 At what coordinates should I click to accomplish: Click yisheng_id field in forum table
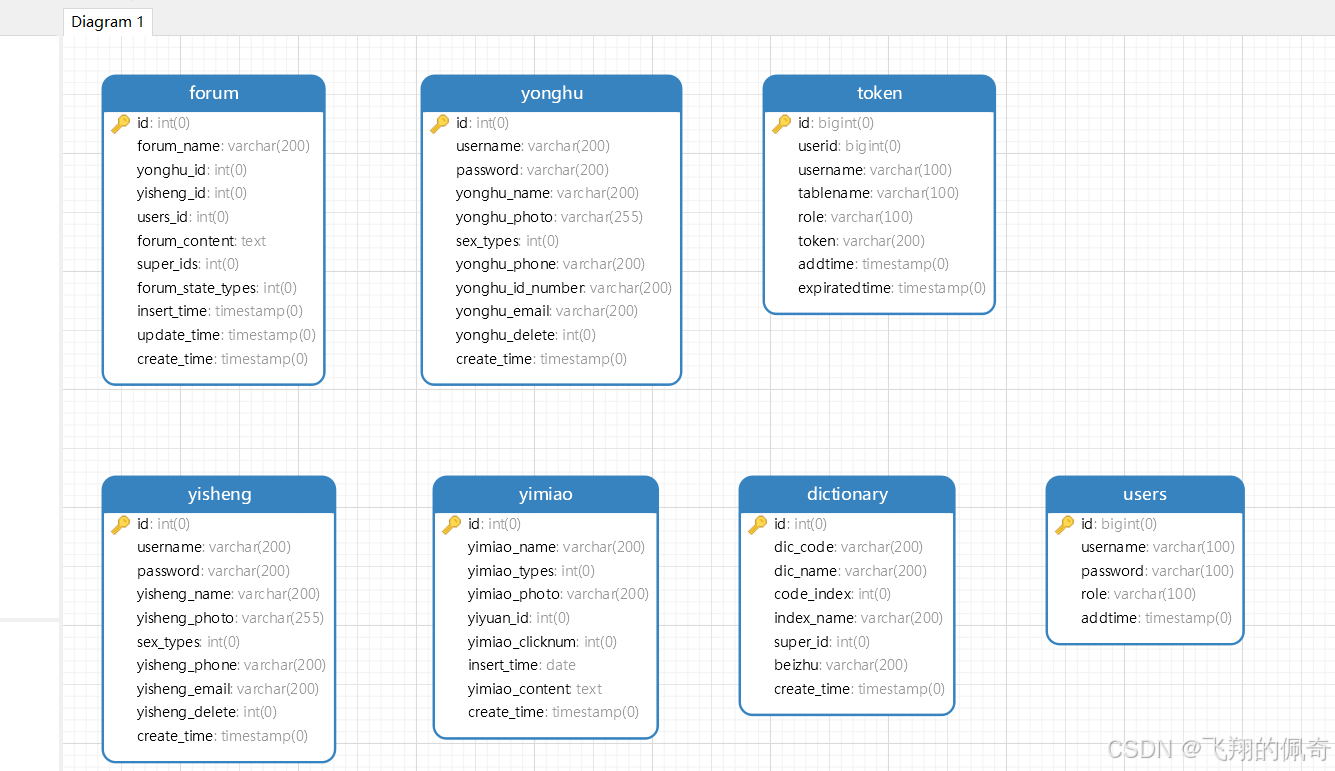coord(192,193)
